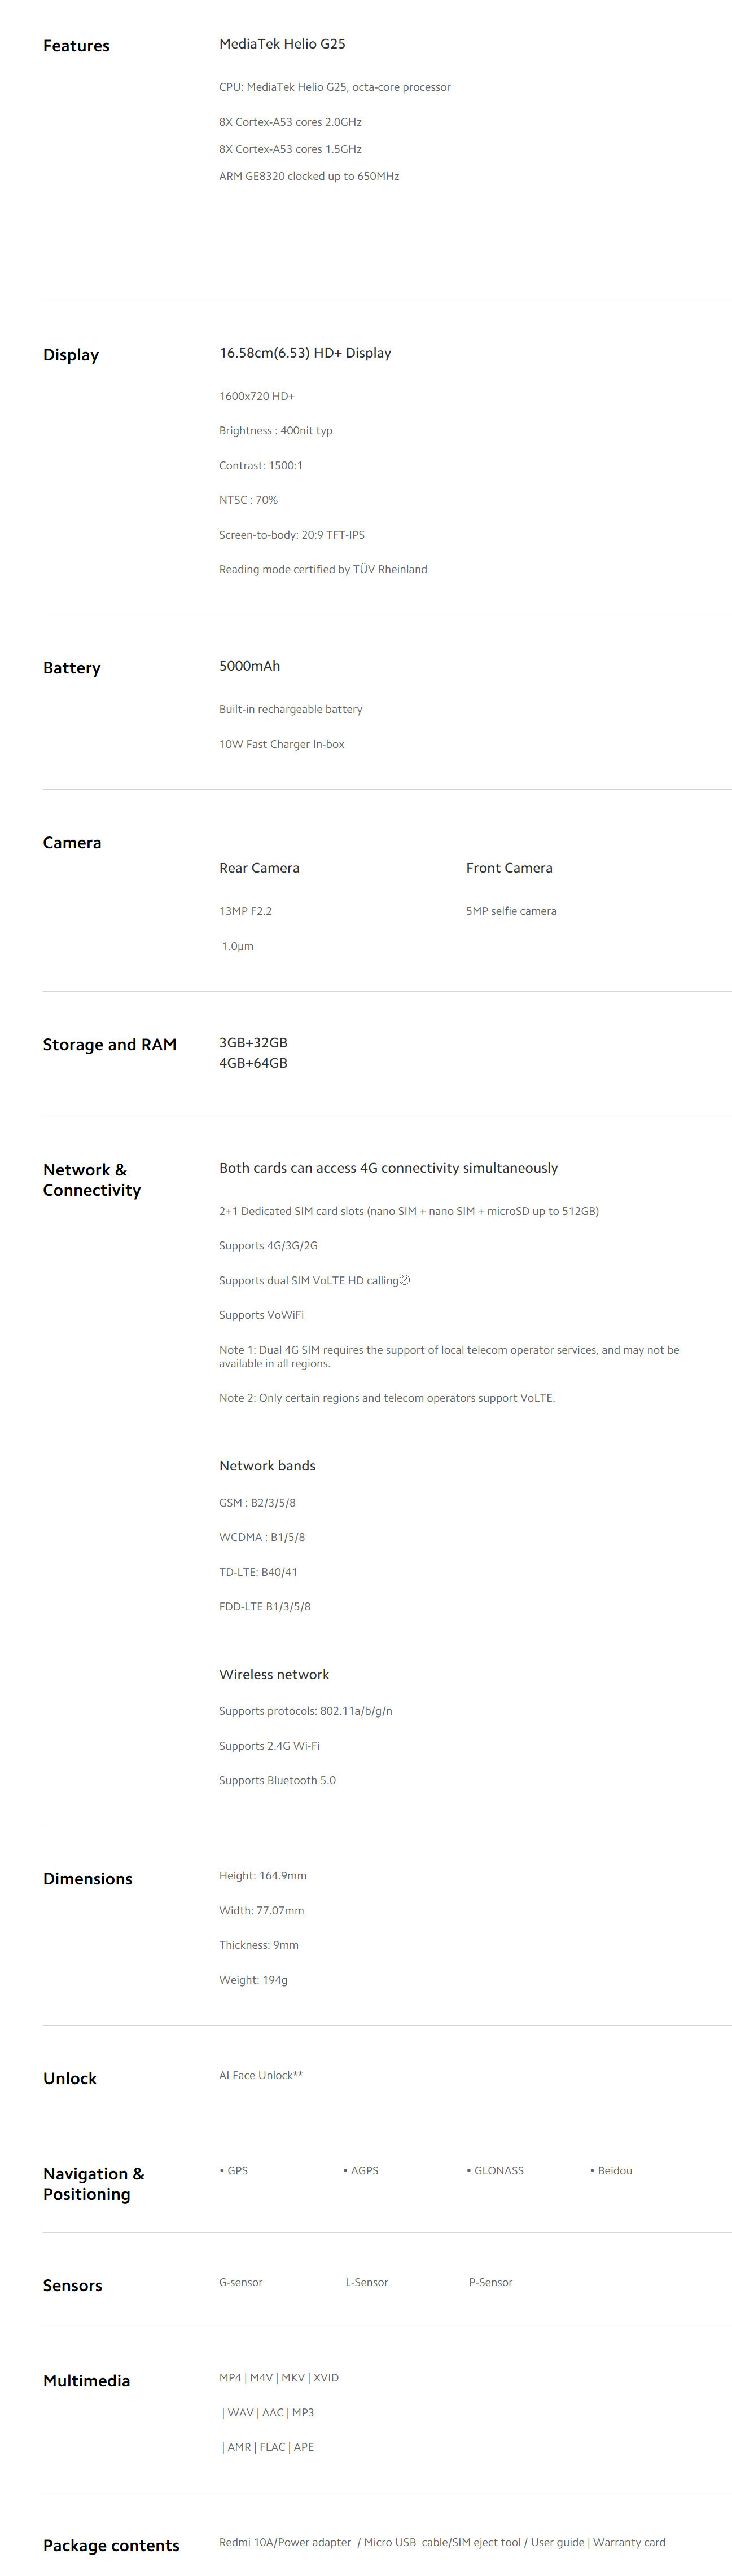This screenshot has height=2576, width=732.
Task: Select the 5000mAh battery capacity text
Action: [x=249, y=666]
